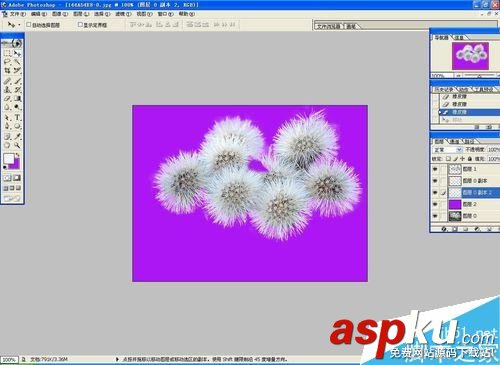The height and width of the screenshot is (365, 500).
Task: Open the 画笔 palette well tab
Action: pos(351,26)
